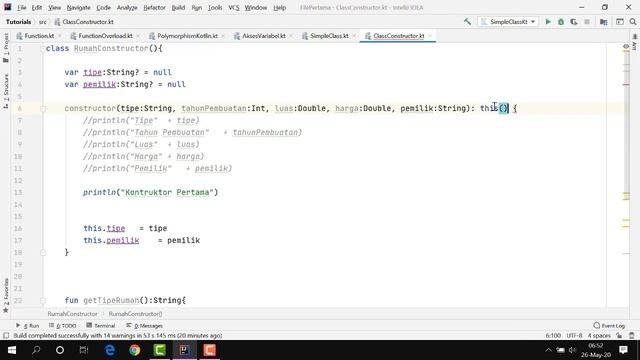
Task: Run SimpleClassKt with the green play button
Action: point(548,22)
